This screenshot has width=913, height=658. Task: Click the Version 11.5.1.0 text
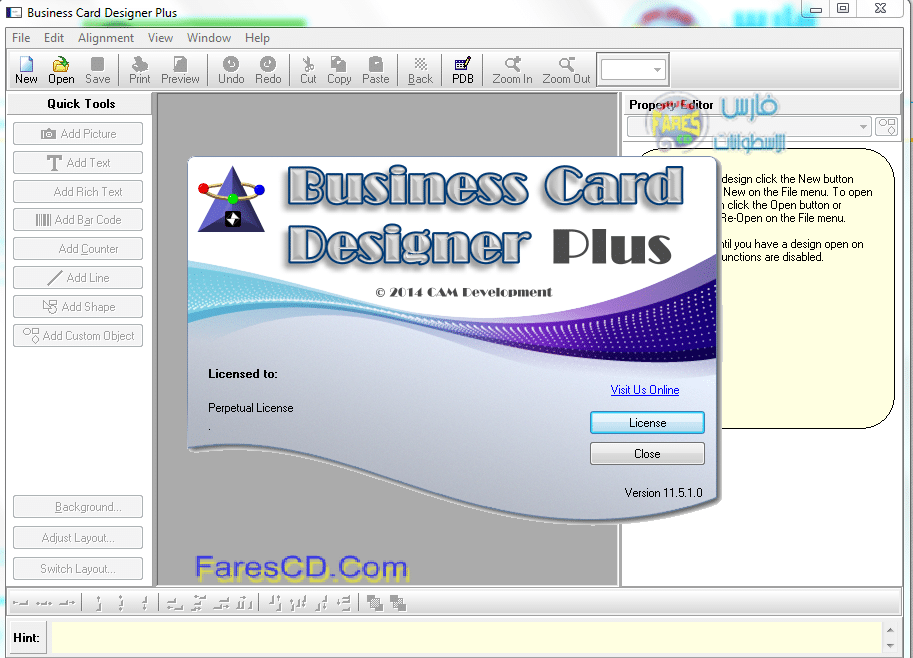(x=663, y=493)
